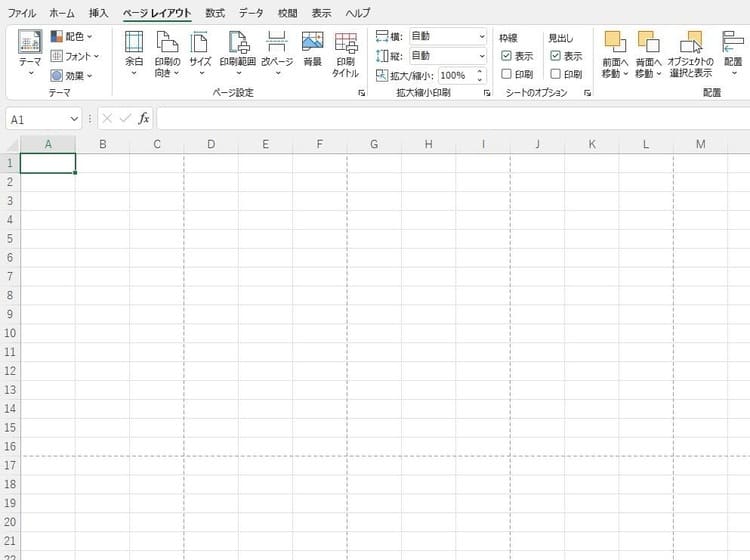Toggle the 枠線 印刷 (Gridlines print) checkbox

tap(506, 74)
